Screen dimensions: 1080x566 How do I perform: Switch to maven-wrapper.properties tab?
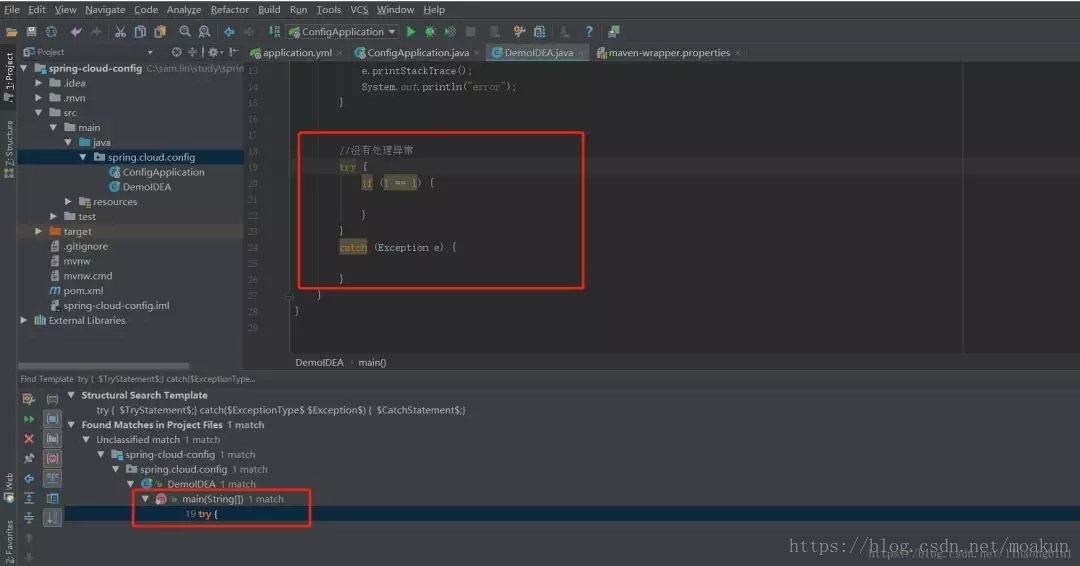coord(669,52)
